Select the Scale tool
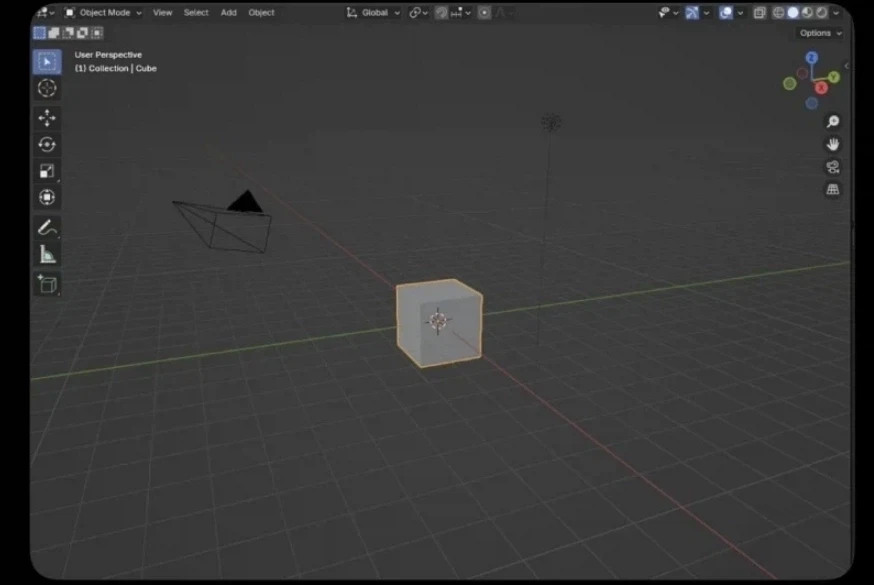 click(47, 171)
